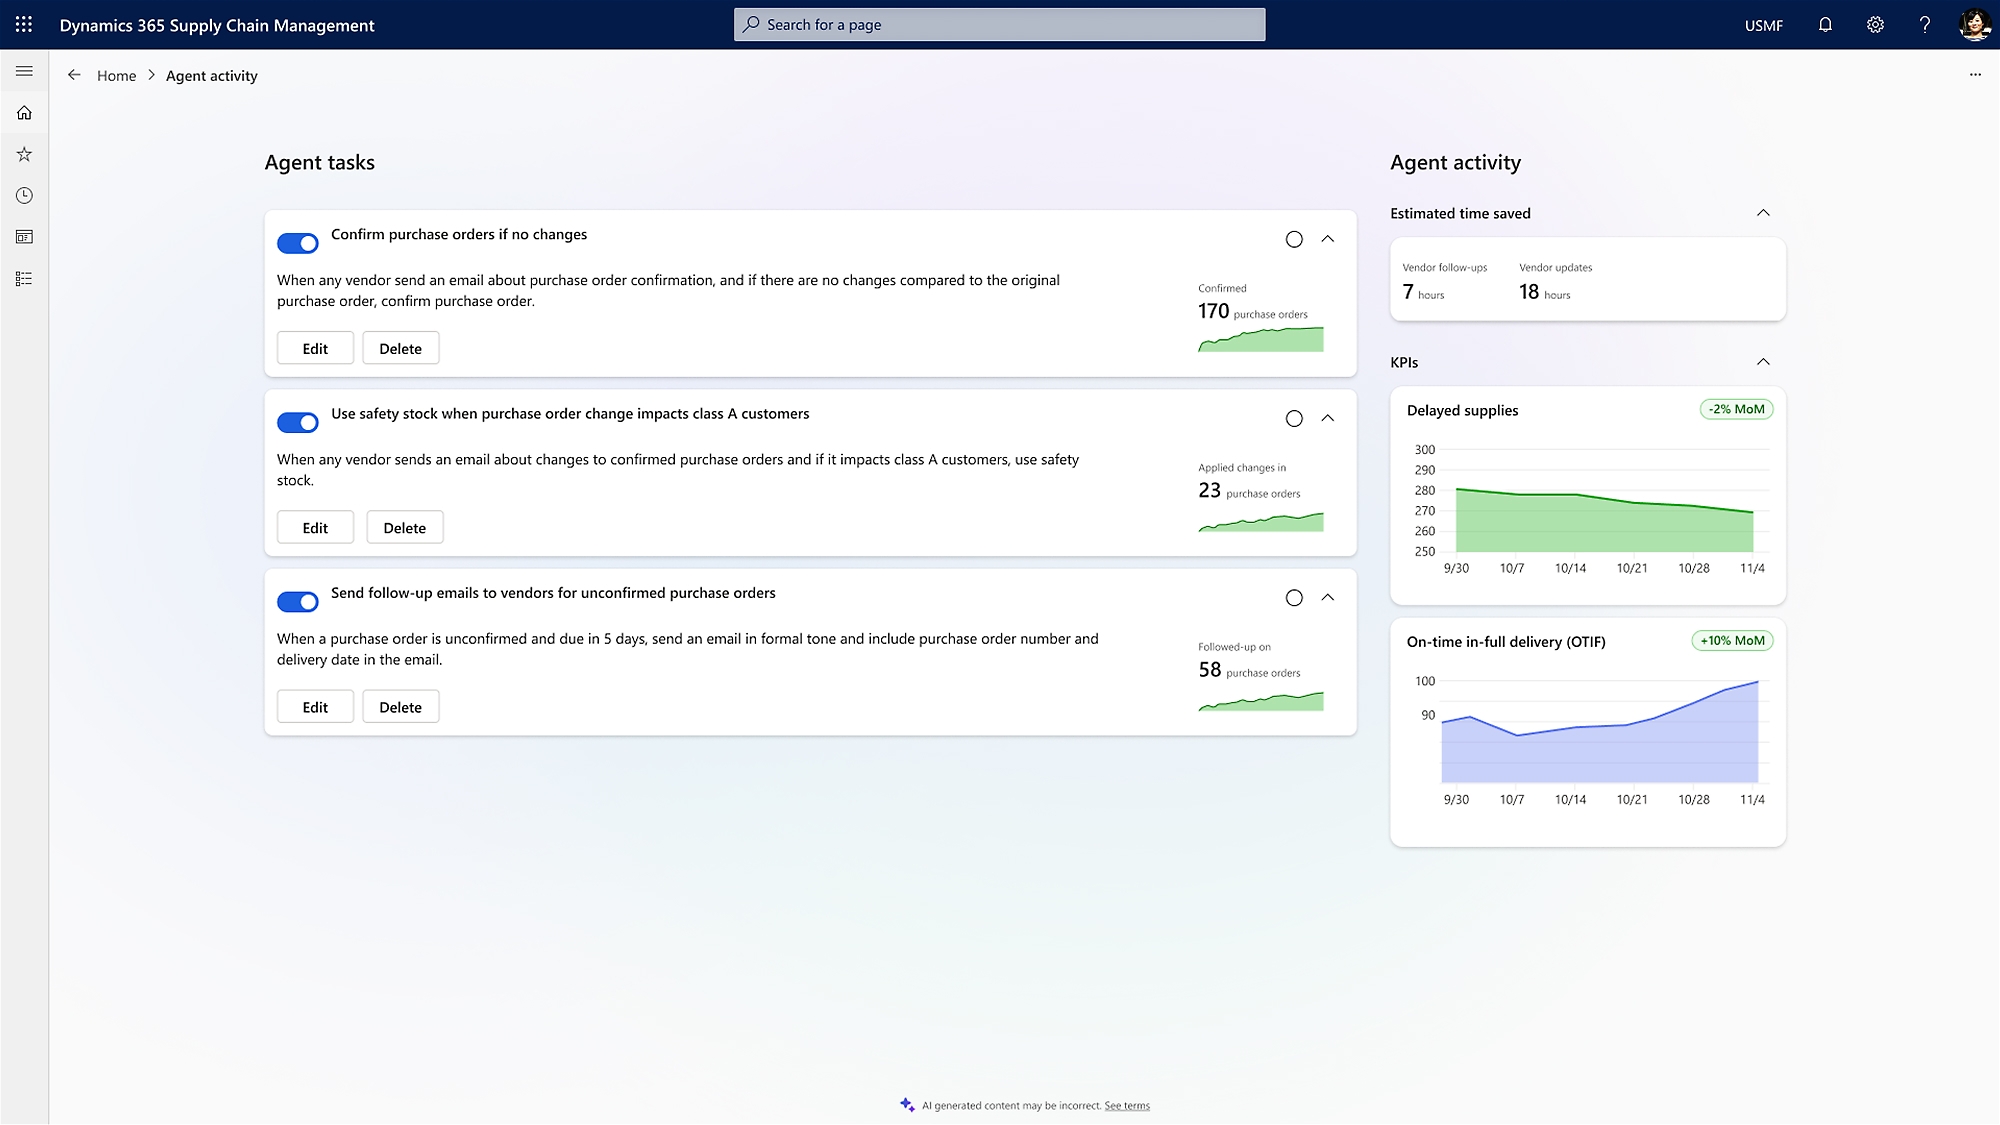Open user profile avatar
Image resolution: width=2000 pixels, height=1125 pixels.
click(1975, 25)
